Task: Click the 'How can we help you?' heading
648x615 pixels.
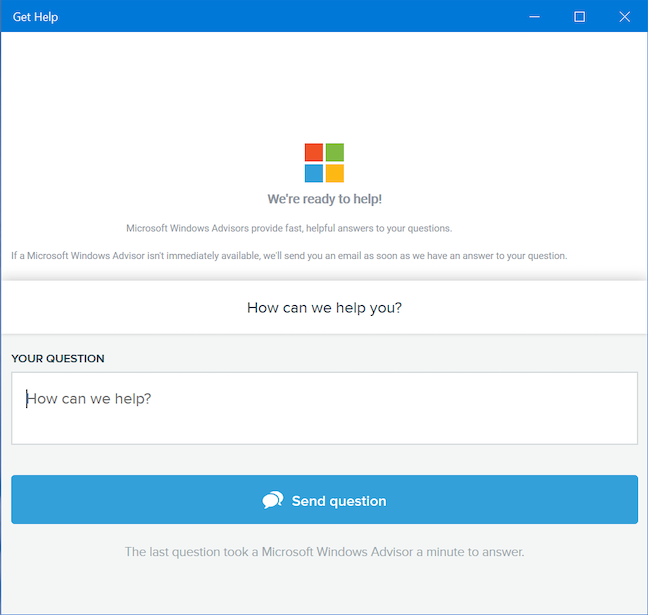Action: 324,308
